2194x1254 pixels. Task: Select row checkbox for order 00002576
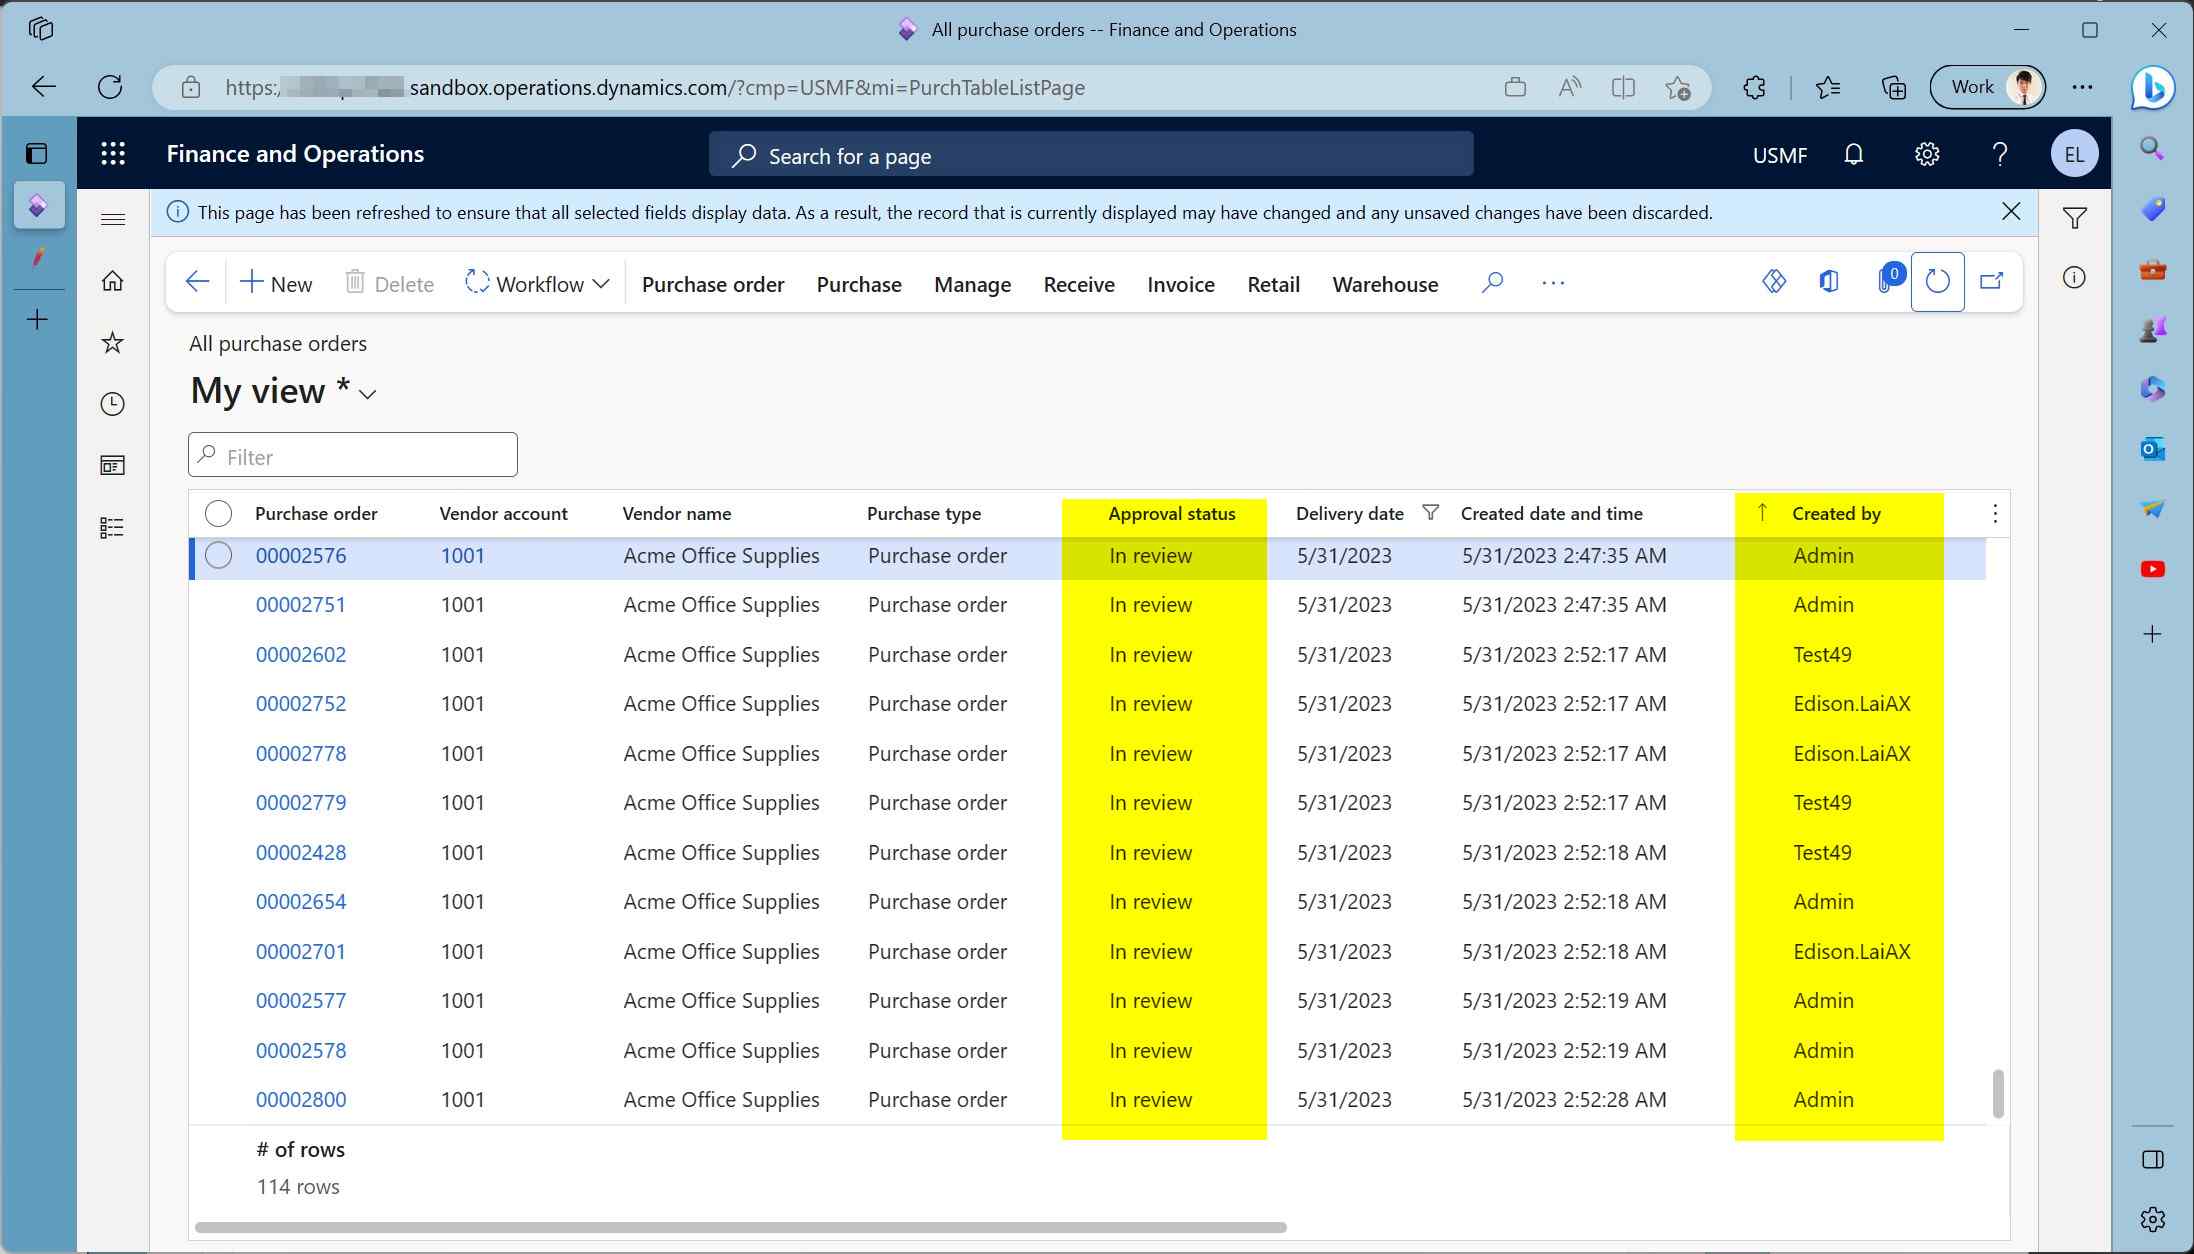point(218,555)
